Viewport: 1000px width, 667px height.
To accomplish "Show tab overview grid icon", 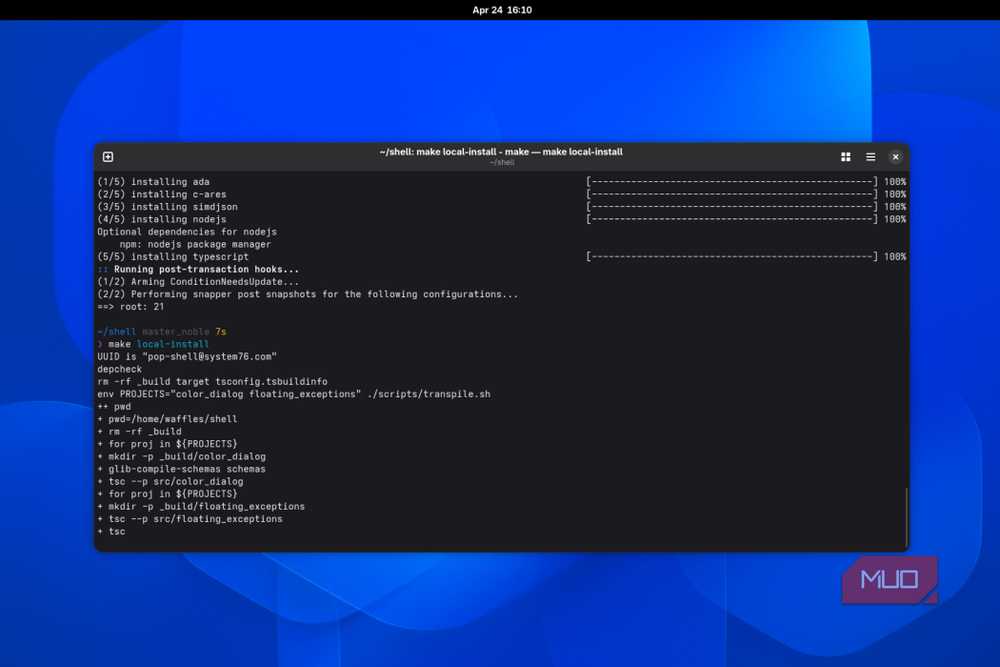I will (x=846, y=157).
